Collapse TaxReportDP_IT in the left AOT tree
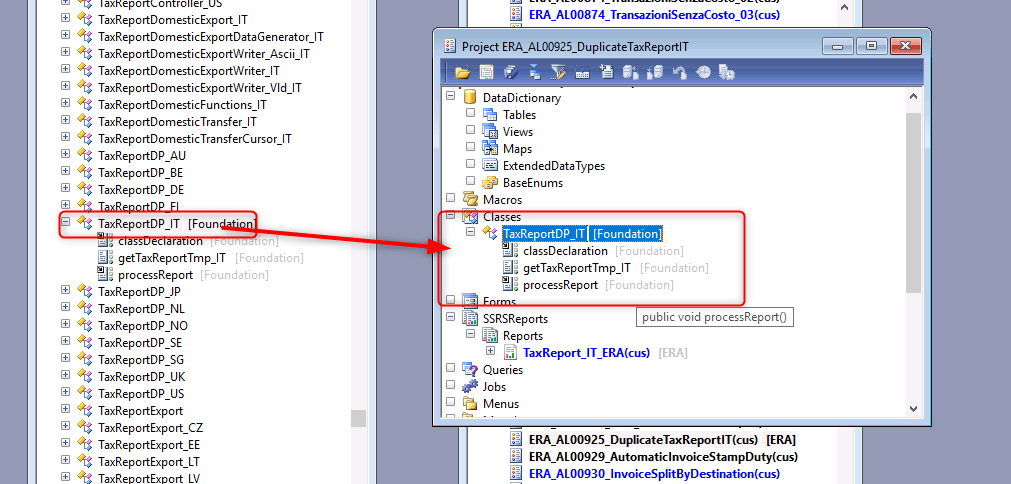1011x484 pixels. 66,223
